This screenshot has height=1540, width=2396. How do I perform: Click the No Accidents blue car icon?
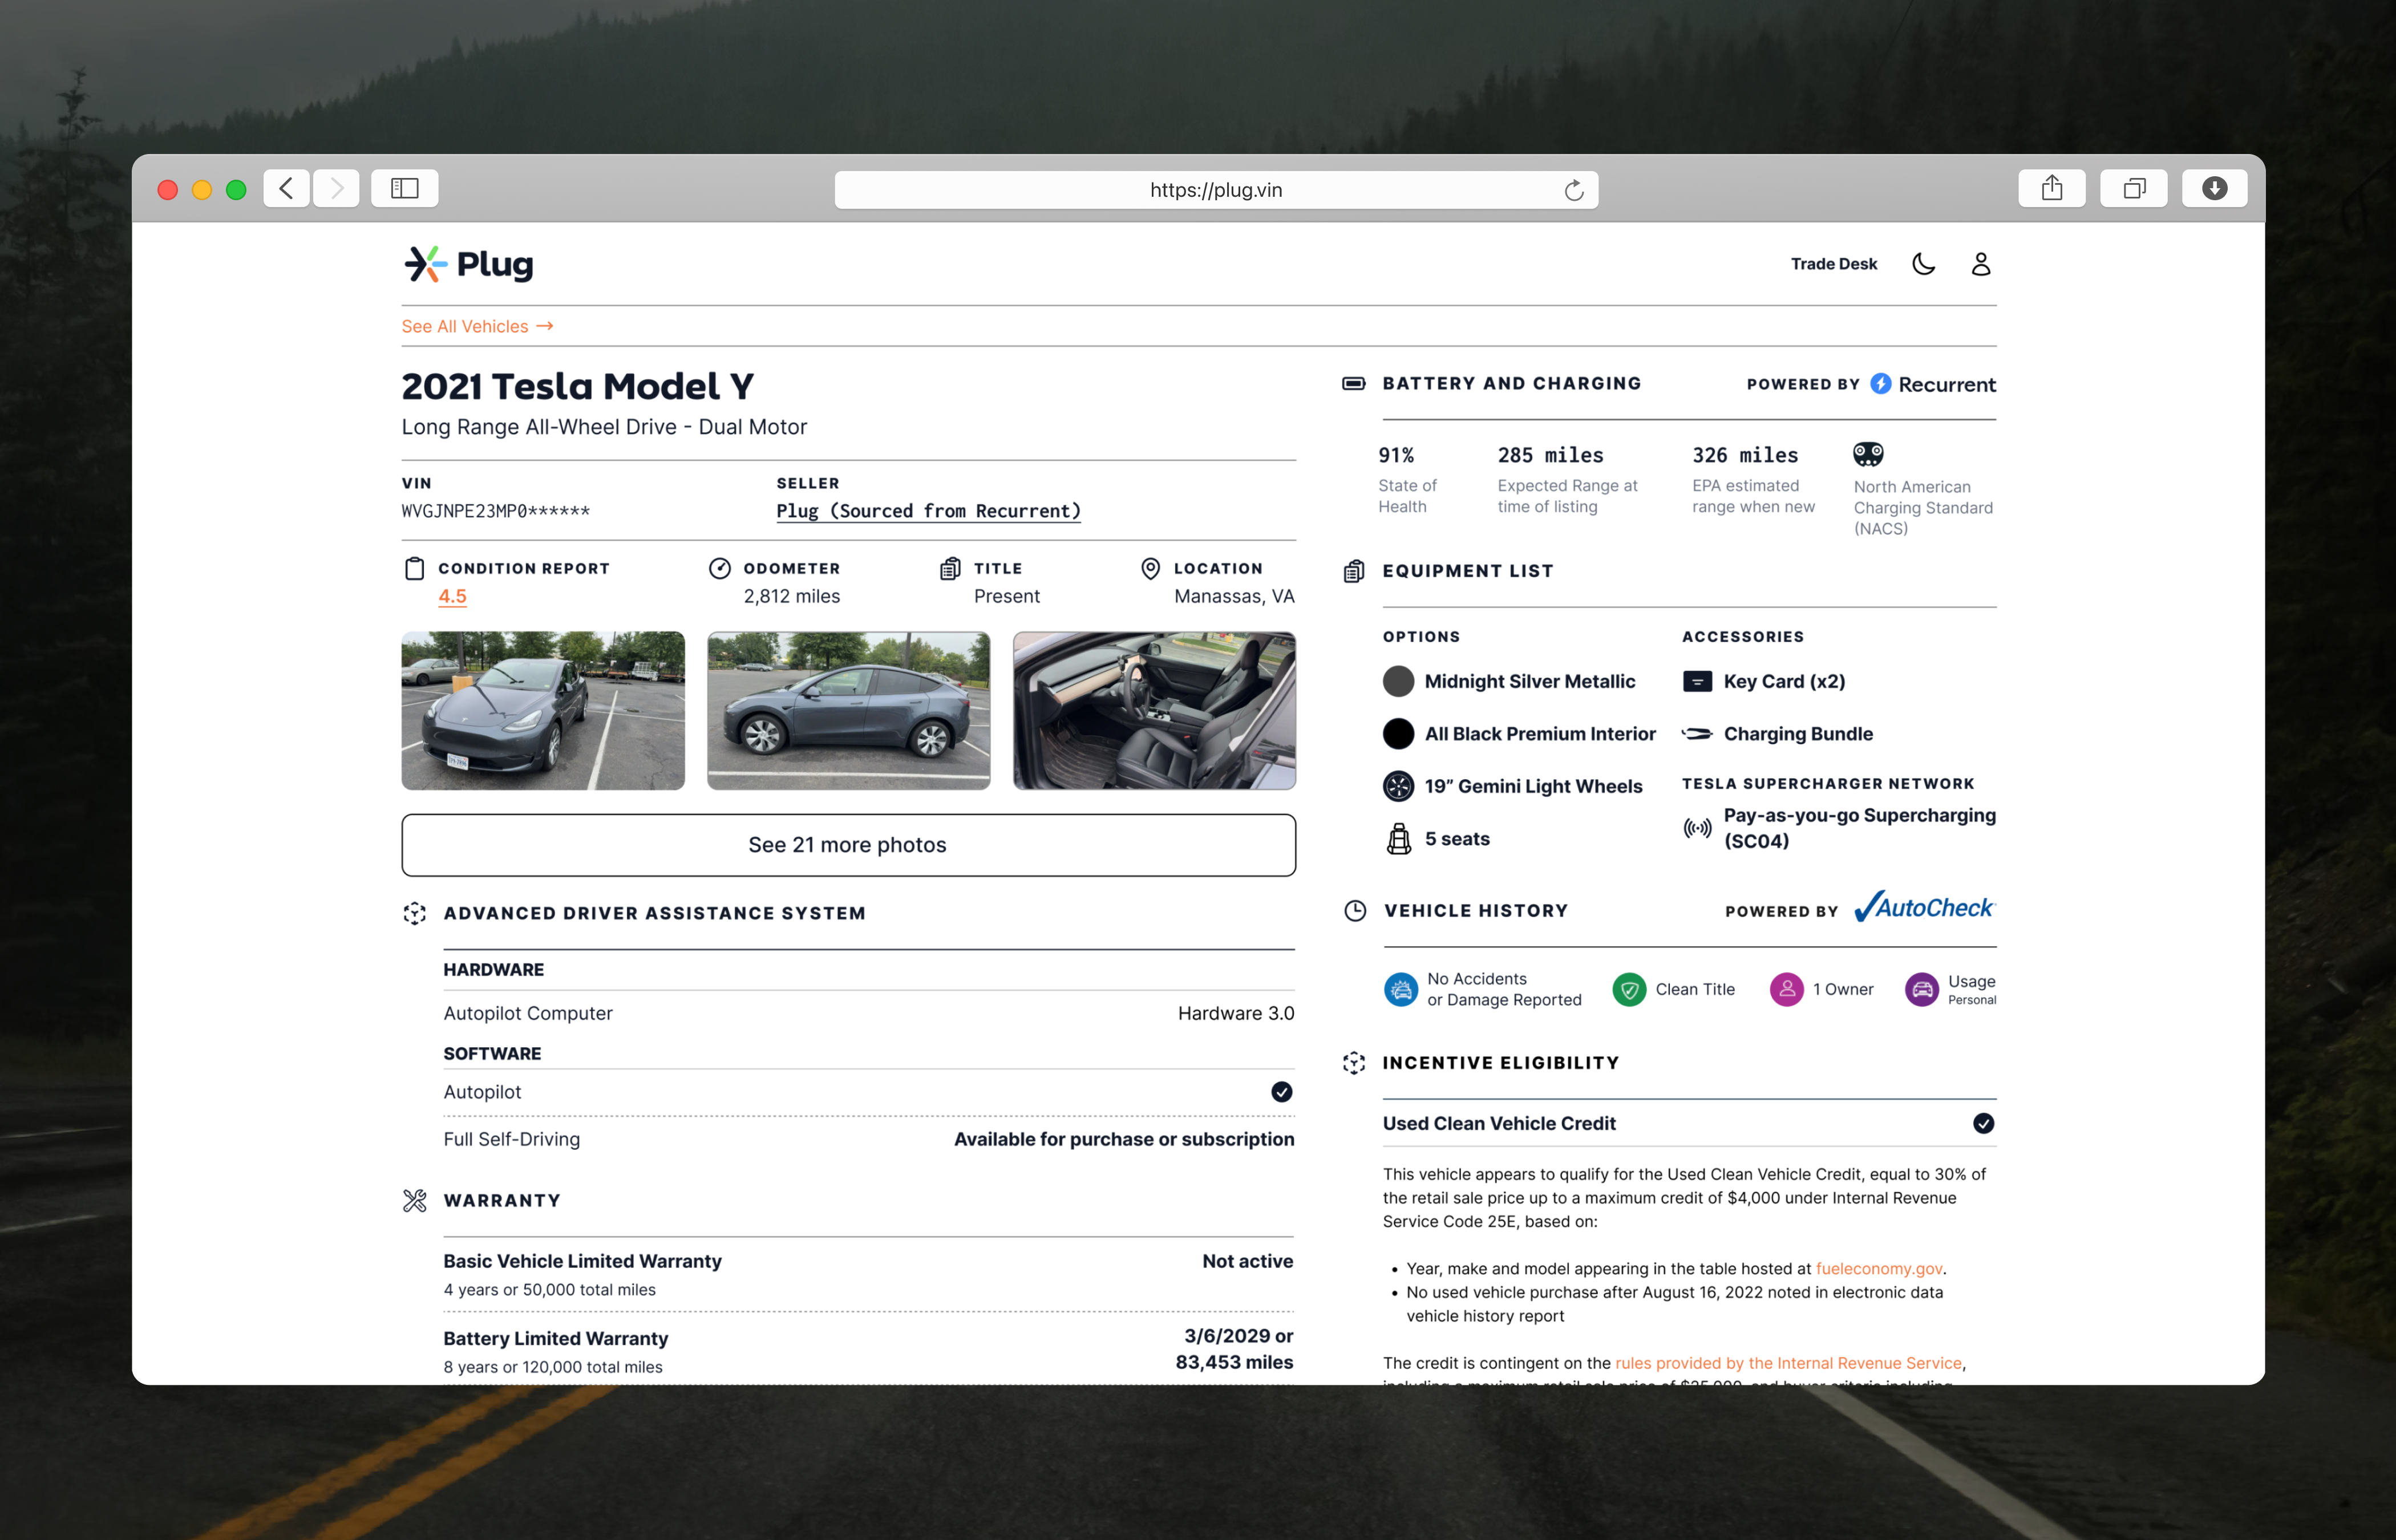(1400, 989)
